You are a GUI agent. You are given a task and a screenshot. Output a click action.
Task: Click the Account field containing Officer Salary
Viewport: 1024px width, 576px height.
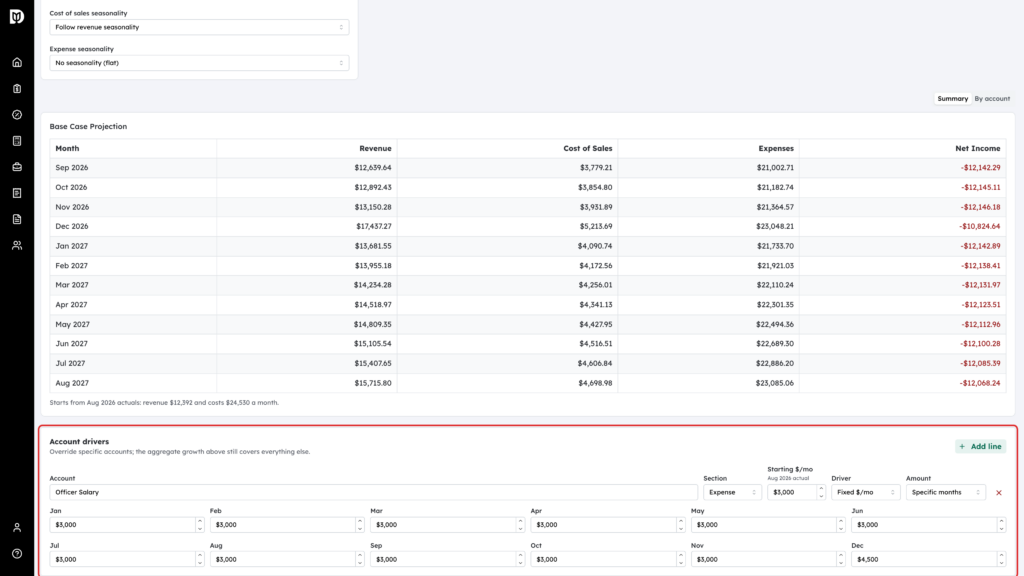point(374,492)
